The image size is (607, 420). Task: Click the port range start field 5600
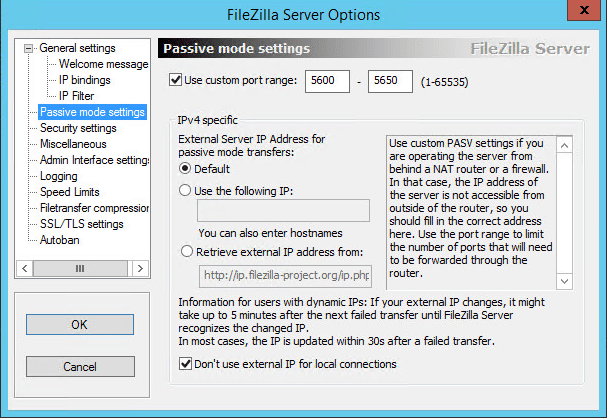point(332,80)
